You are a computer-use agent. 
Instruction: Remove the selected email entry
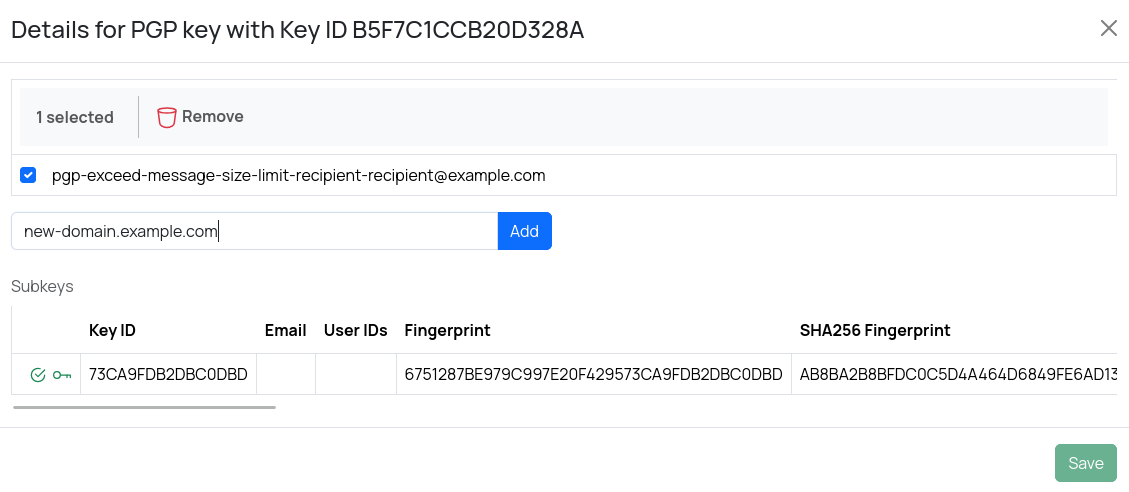(x=201, y=117)
